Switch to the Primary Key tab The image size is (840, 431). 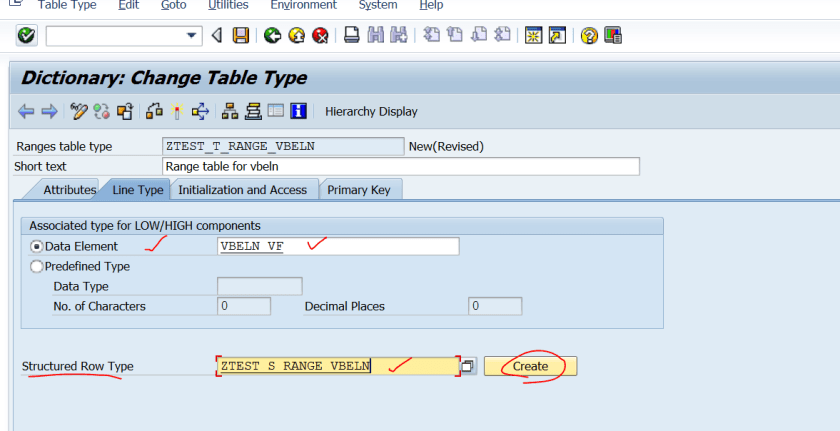359,190
